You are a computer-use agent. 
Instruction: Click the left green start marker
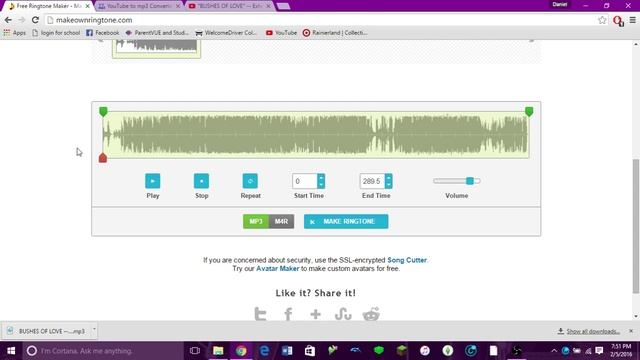(x=103, y=111)
